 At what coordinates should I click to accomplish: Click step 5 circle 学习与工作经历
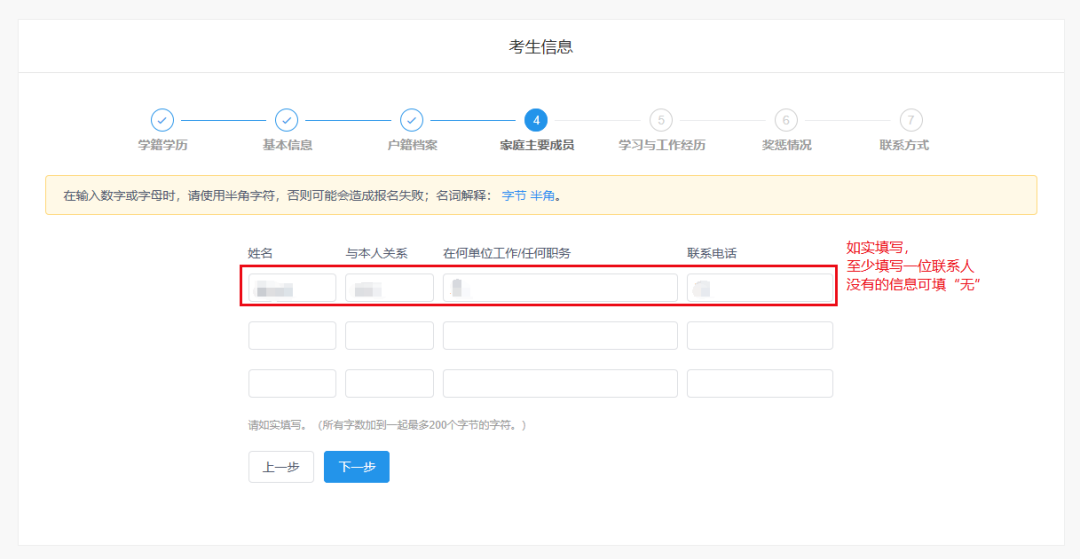click(x=661, y=120)
